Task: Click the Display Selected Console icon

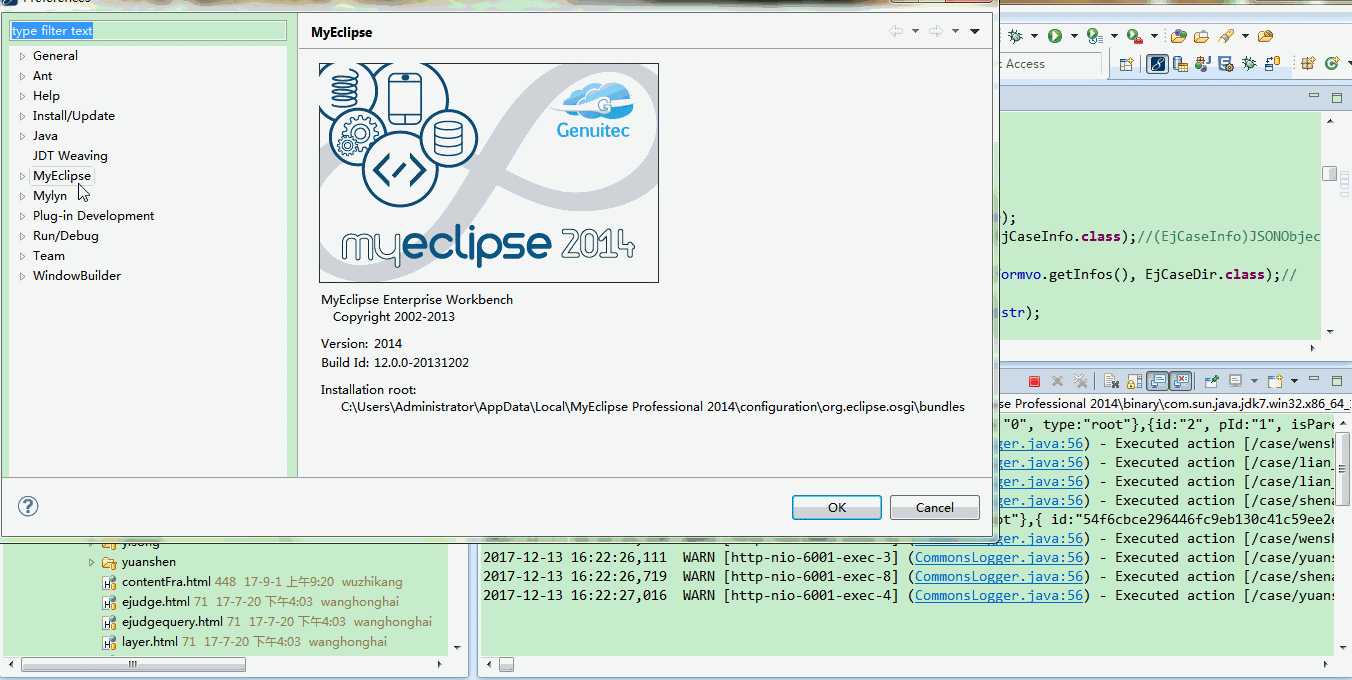Action: tap(1235, 381)
